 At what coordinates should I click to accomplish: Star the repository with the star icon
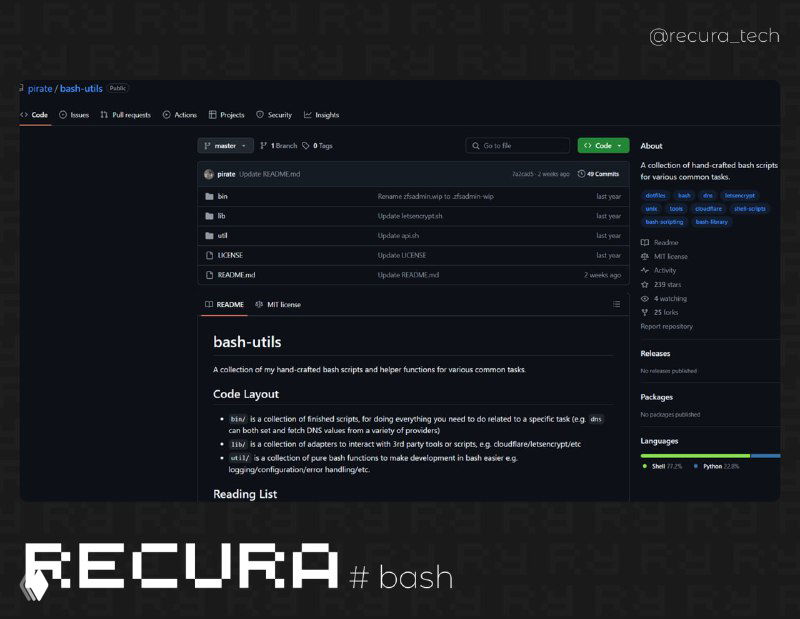point(646,283)
